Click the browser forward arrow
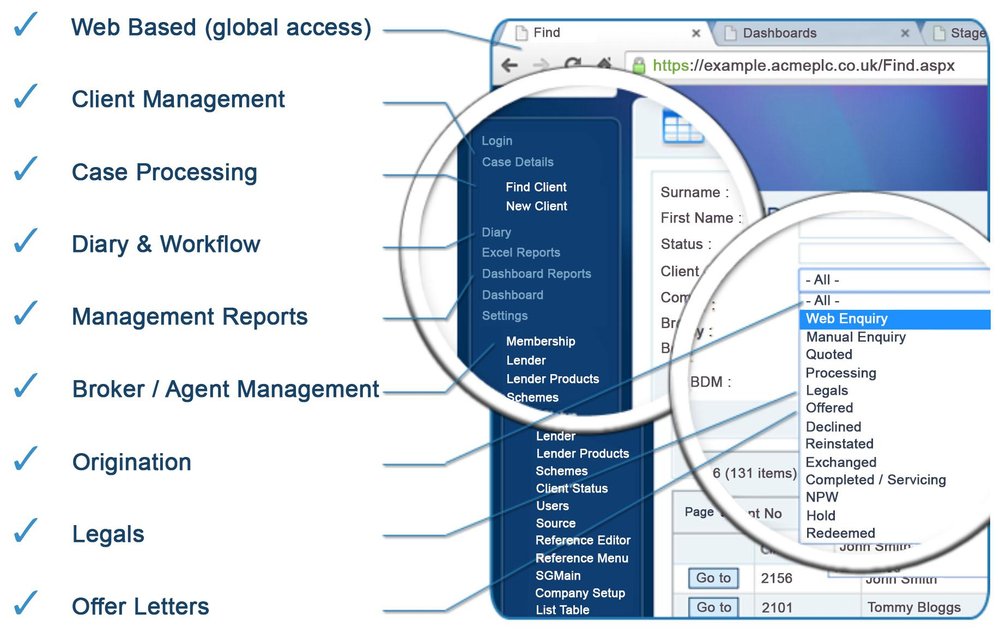This screenshot has height=630, width=1000. (541, 64)
